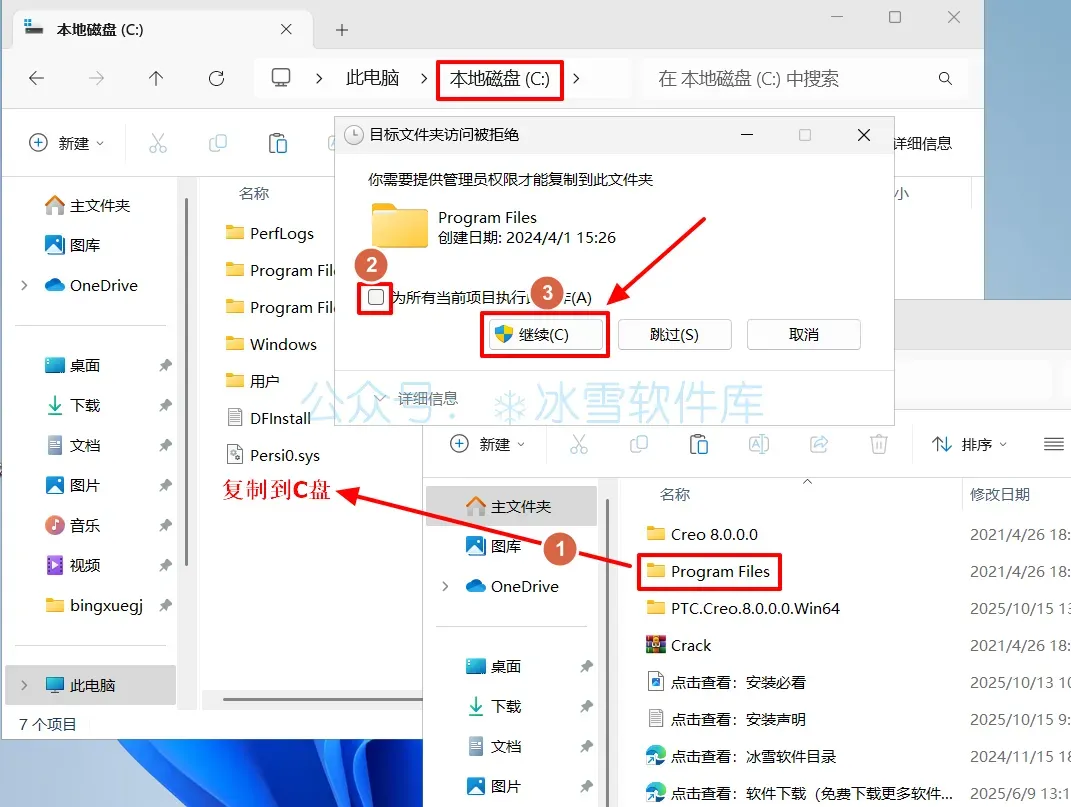This screenshot has height=807, width=1071.
Task: Click Paste icon in the lower Explorer window
Action: click(699, 444)
